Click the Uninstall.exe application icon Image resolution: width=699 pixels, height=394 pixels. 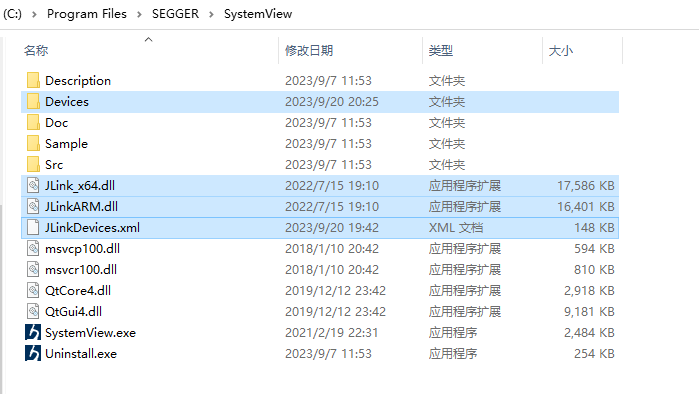coord(33,353)
